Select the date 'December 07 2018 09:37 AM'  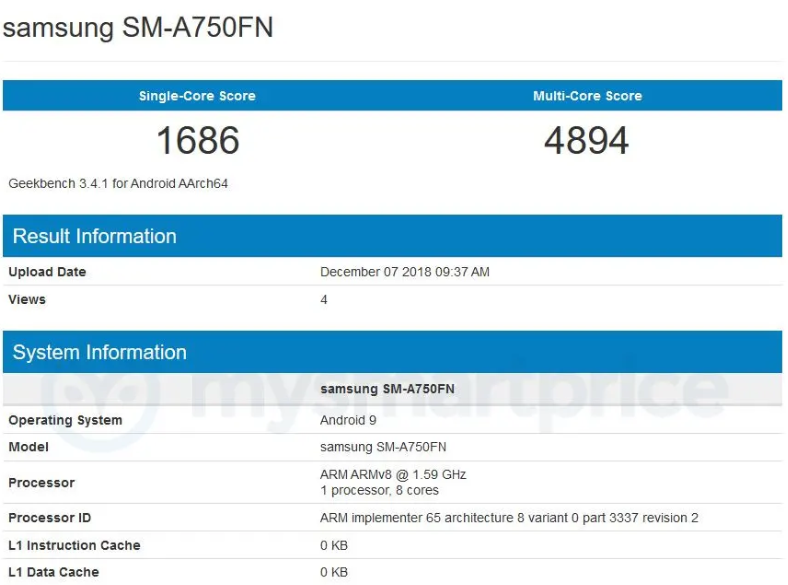tap(405, 272)
